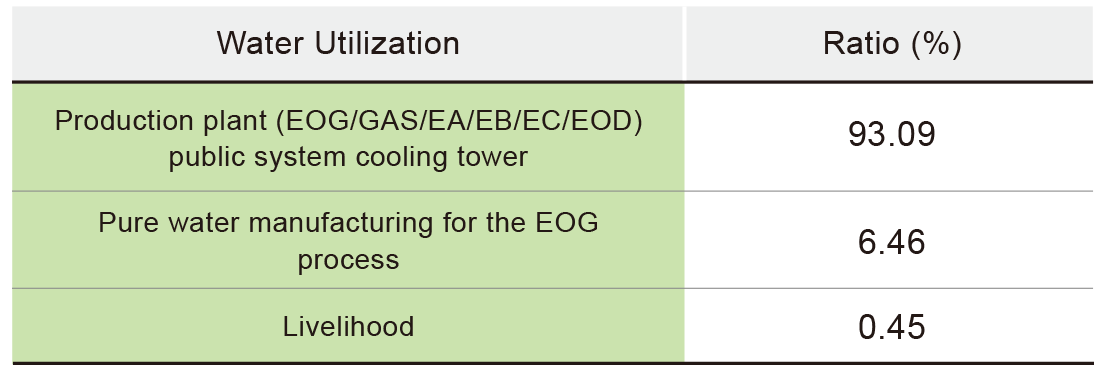Select the Ratio (%) column header

coord(892,44)
